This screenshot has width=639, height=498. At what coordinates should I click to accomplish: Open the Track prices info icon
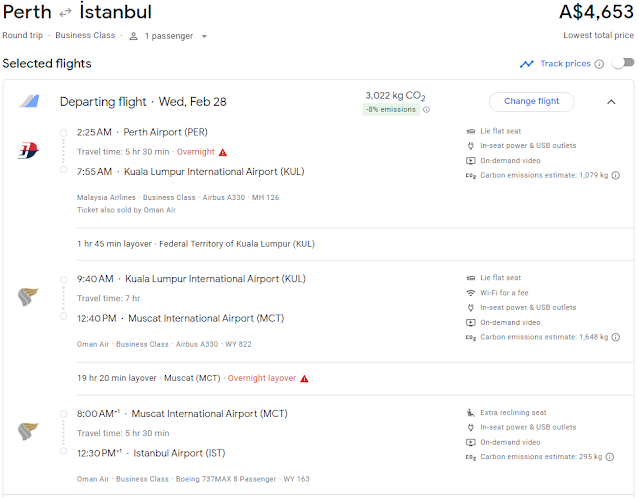pyautogui.click(x=599, y=64)
